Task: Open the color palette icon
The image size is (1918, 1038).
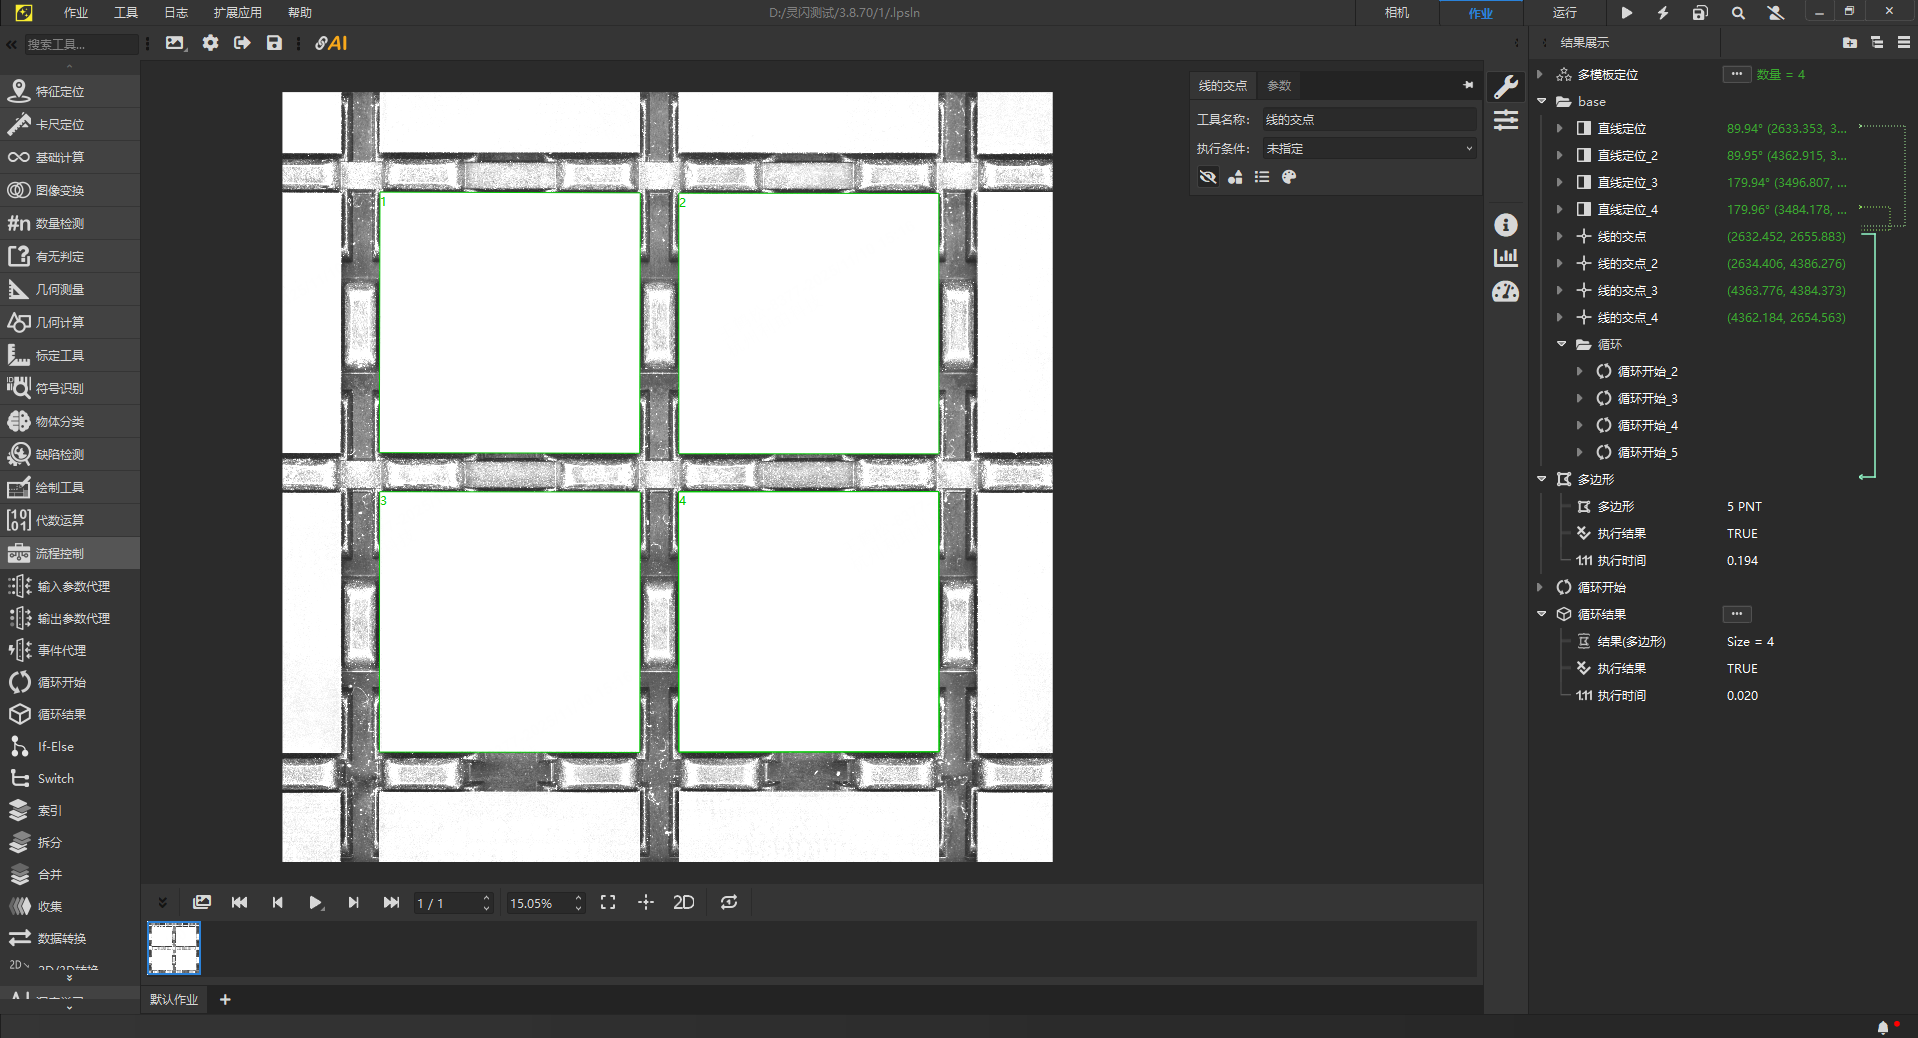Action: pos(1289,177)
